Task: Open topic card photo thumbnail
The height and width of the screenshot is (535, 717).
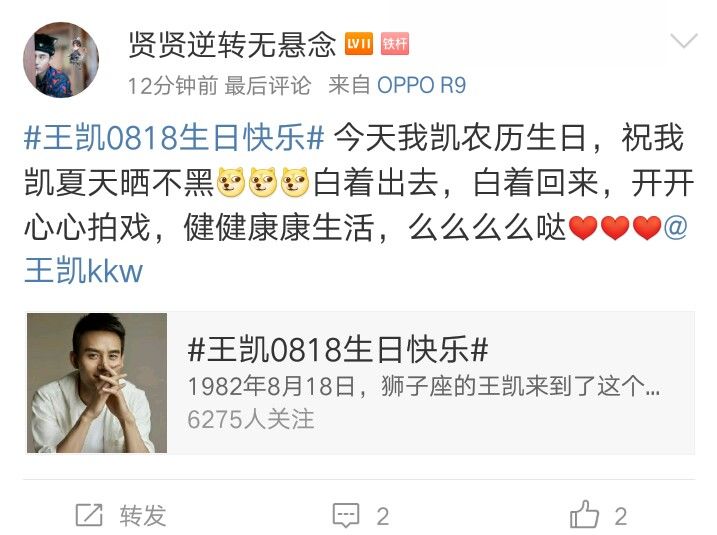Action: [97, 383]
